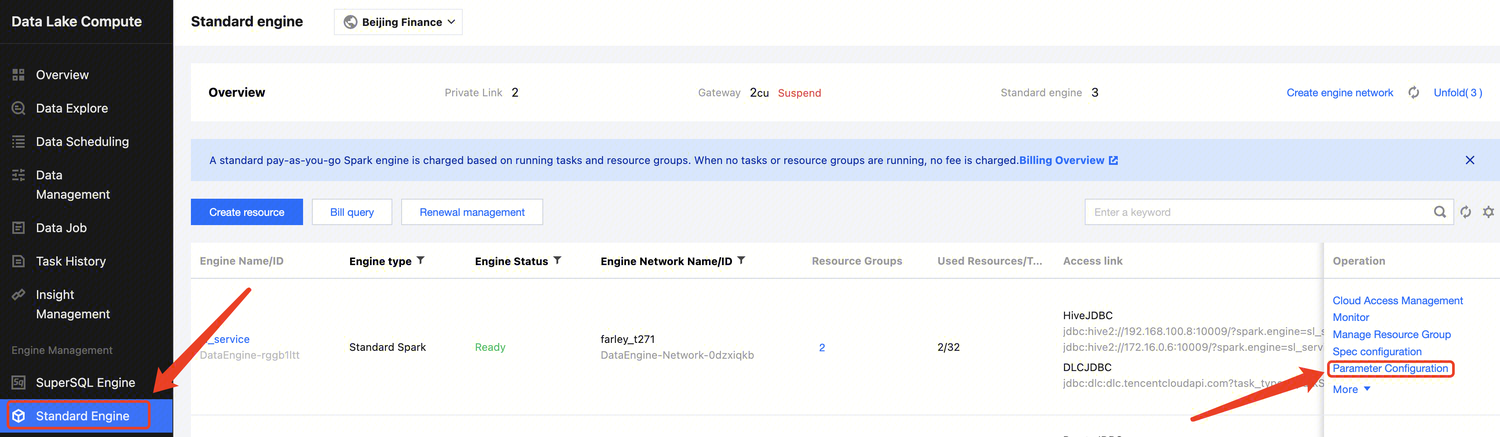Open SuperSQL Engine menu item
The image size is (1500, 437).
pos(85,382)
